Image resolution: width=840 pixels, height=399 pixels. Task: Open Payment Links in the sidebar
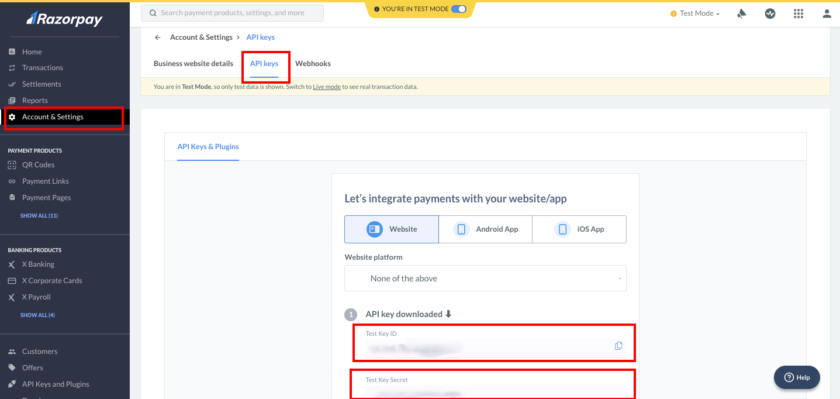click(46, 182)
